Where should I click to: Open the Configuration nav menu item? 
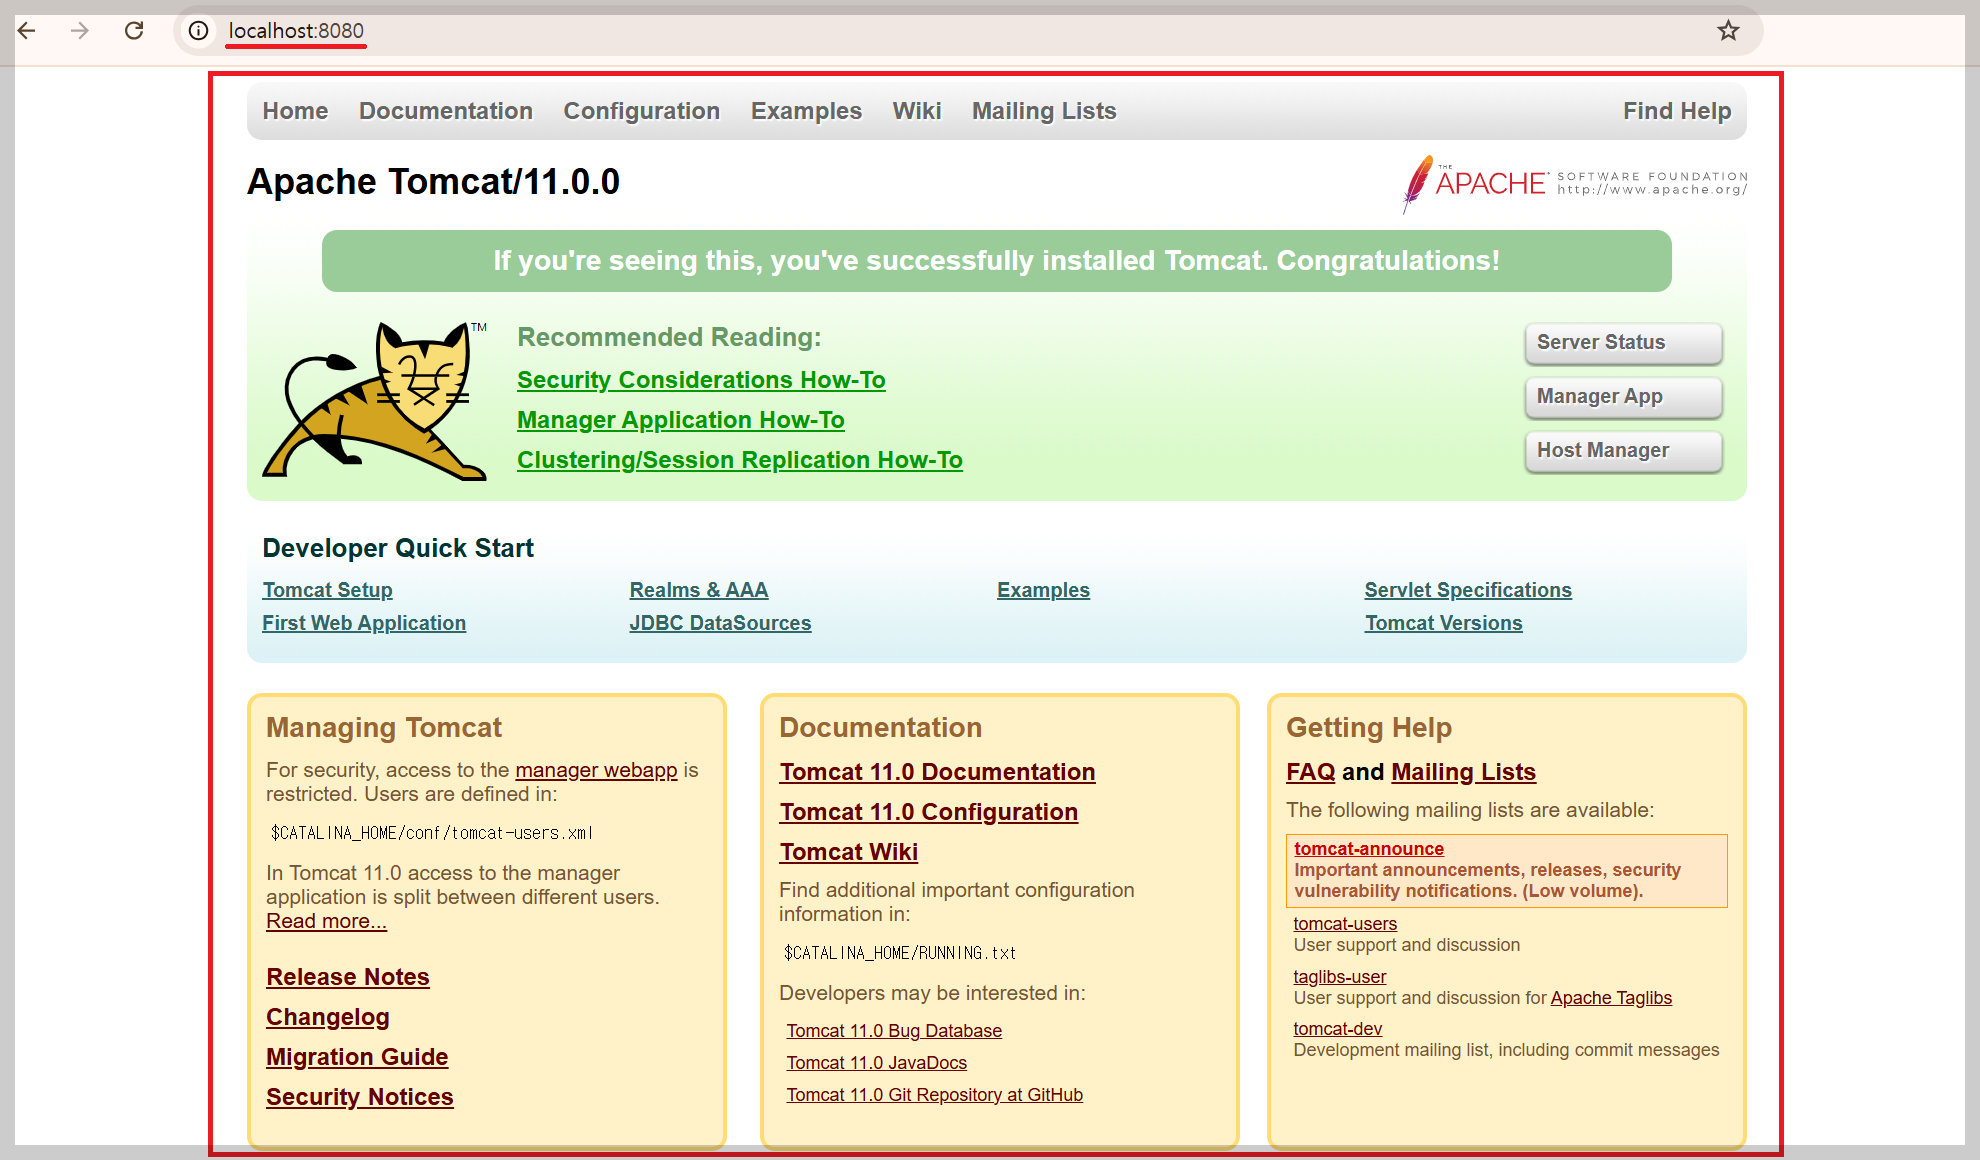coord(641,111)
